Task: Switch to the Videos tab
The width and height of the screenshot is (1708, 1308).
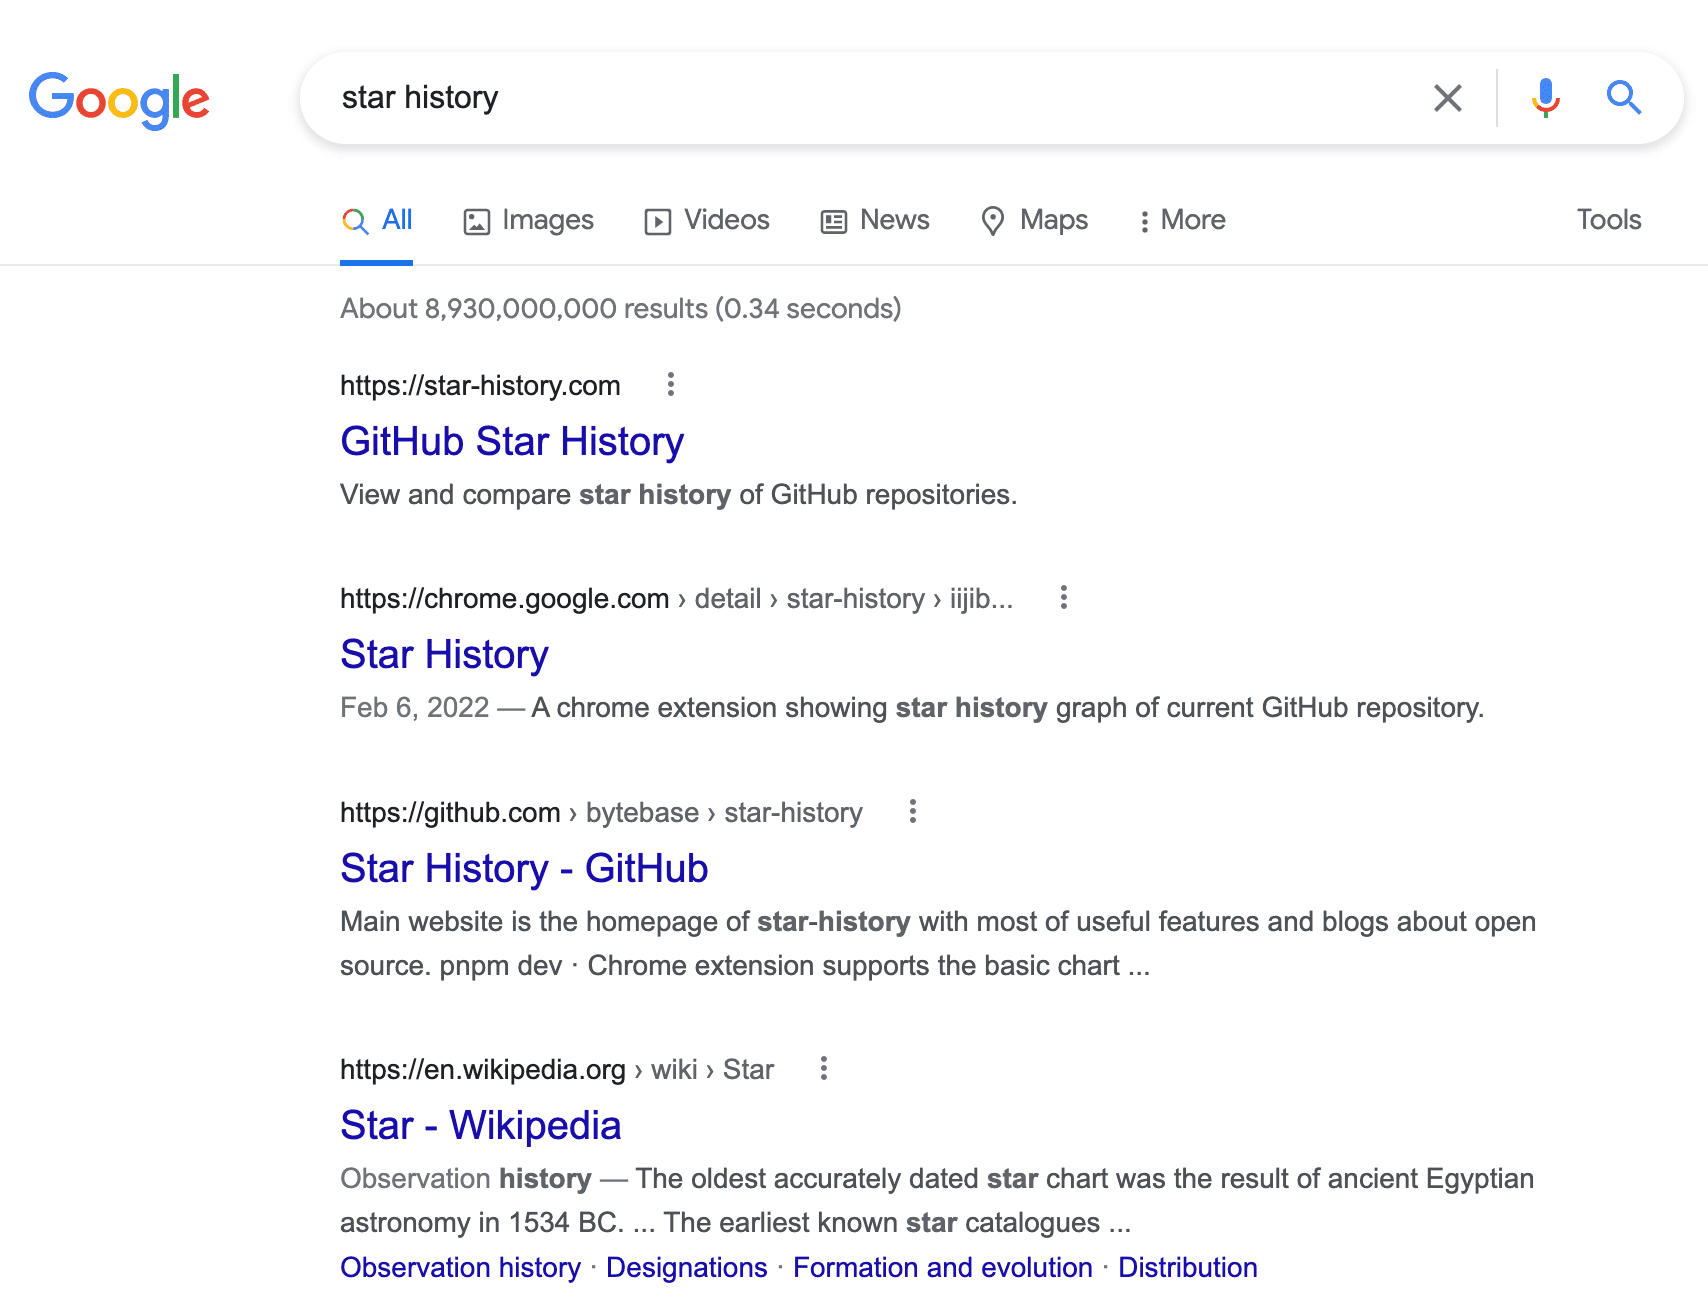Action: (x=707, y=220)
